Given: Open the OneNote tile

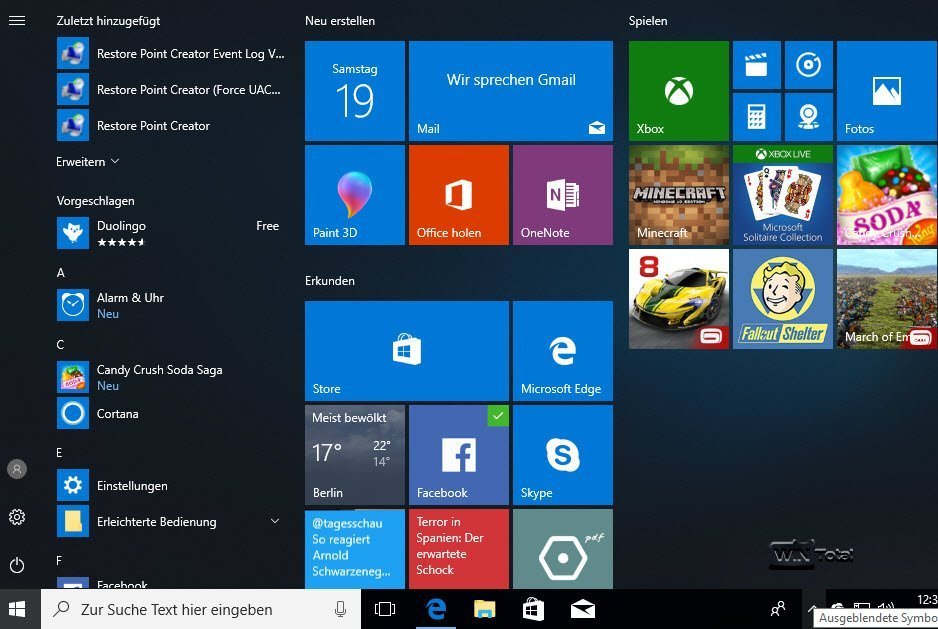Looking at the screenshot, I should (x=563, y=195).
